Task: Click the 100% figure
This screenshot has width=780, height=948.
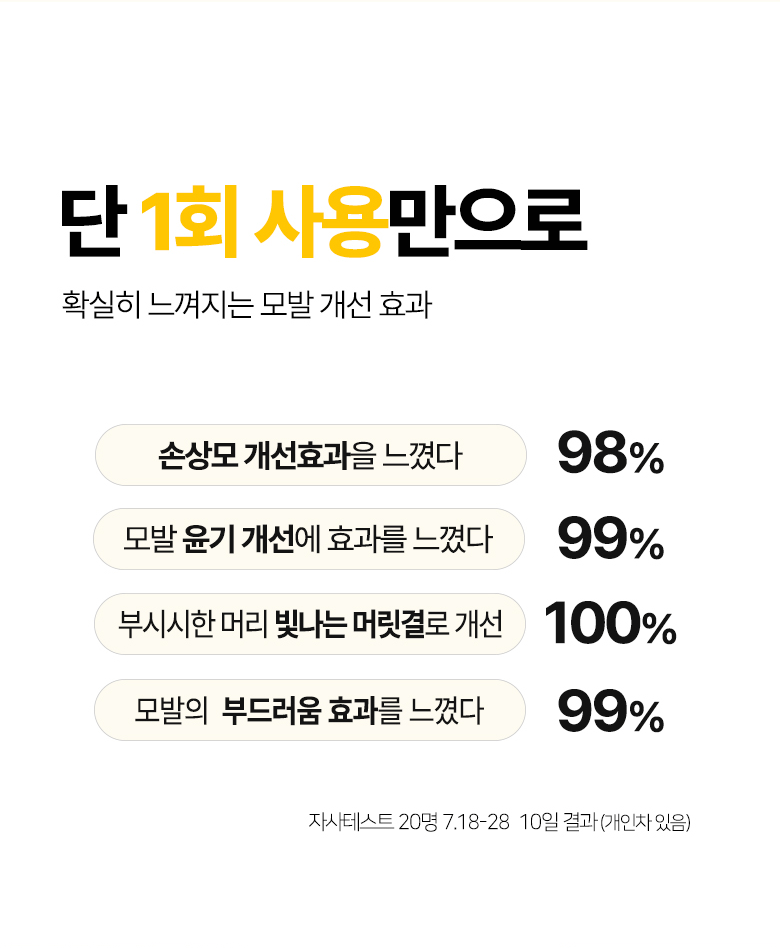Action: (x=610, y=626)
